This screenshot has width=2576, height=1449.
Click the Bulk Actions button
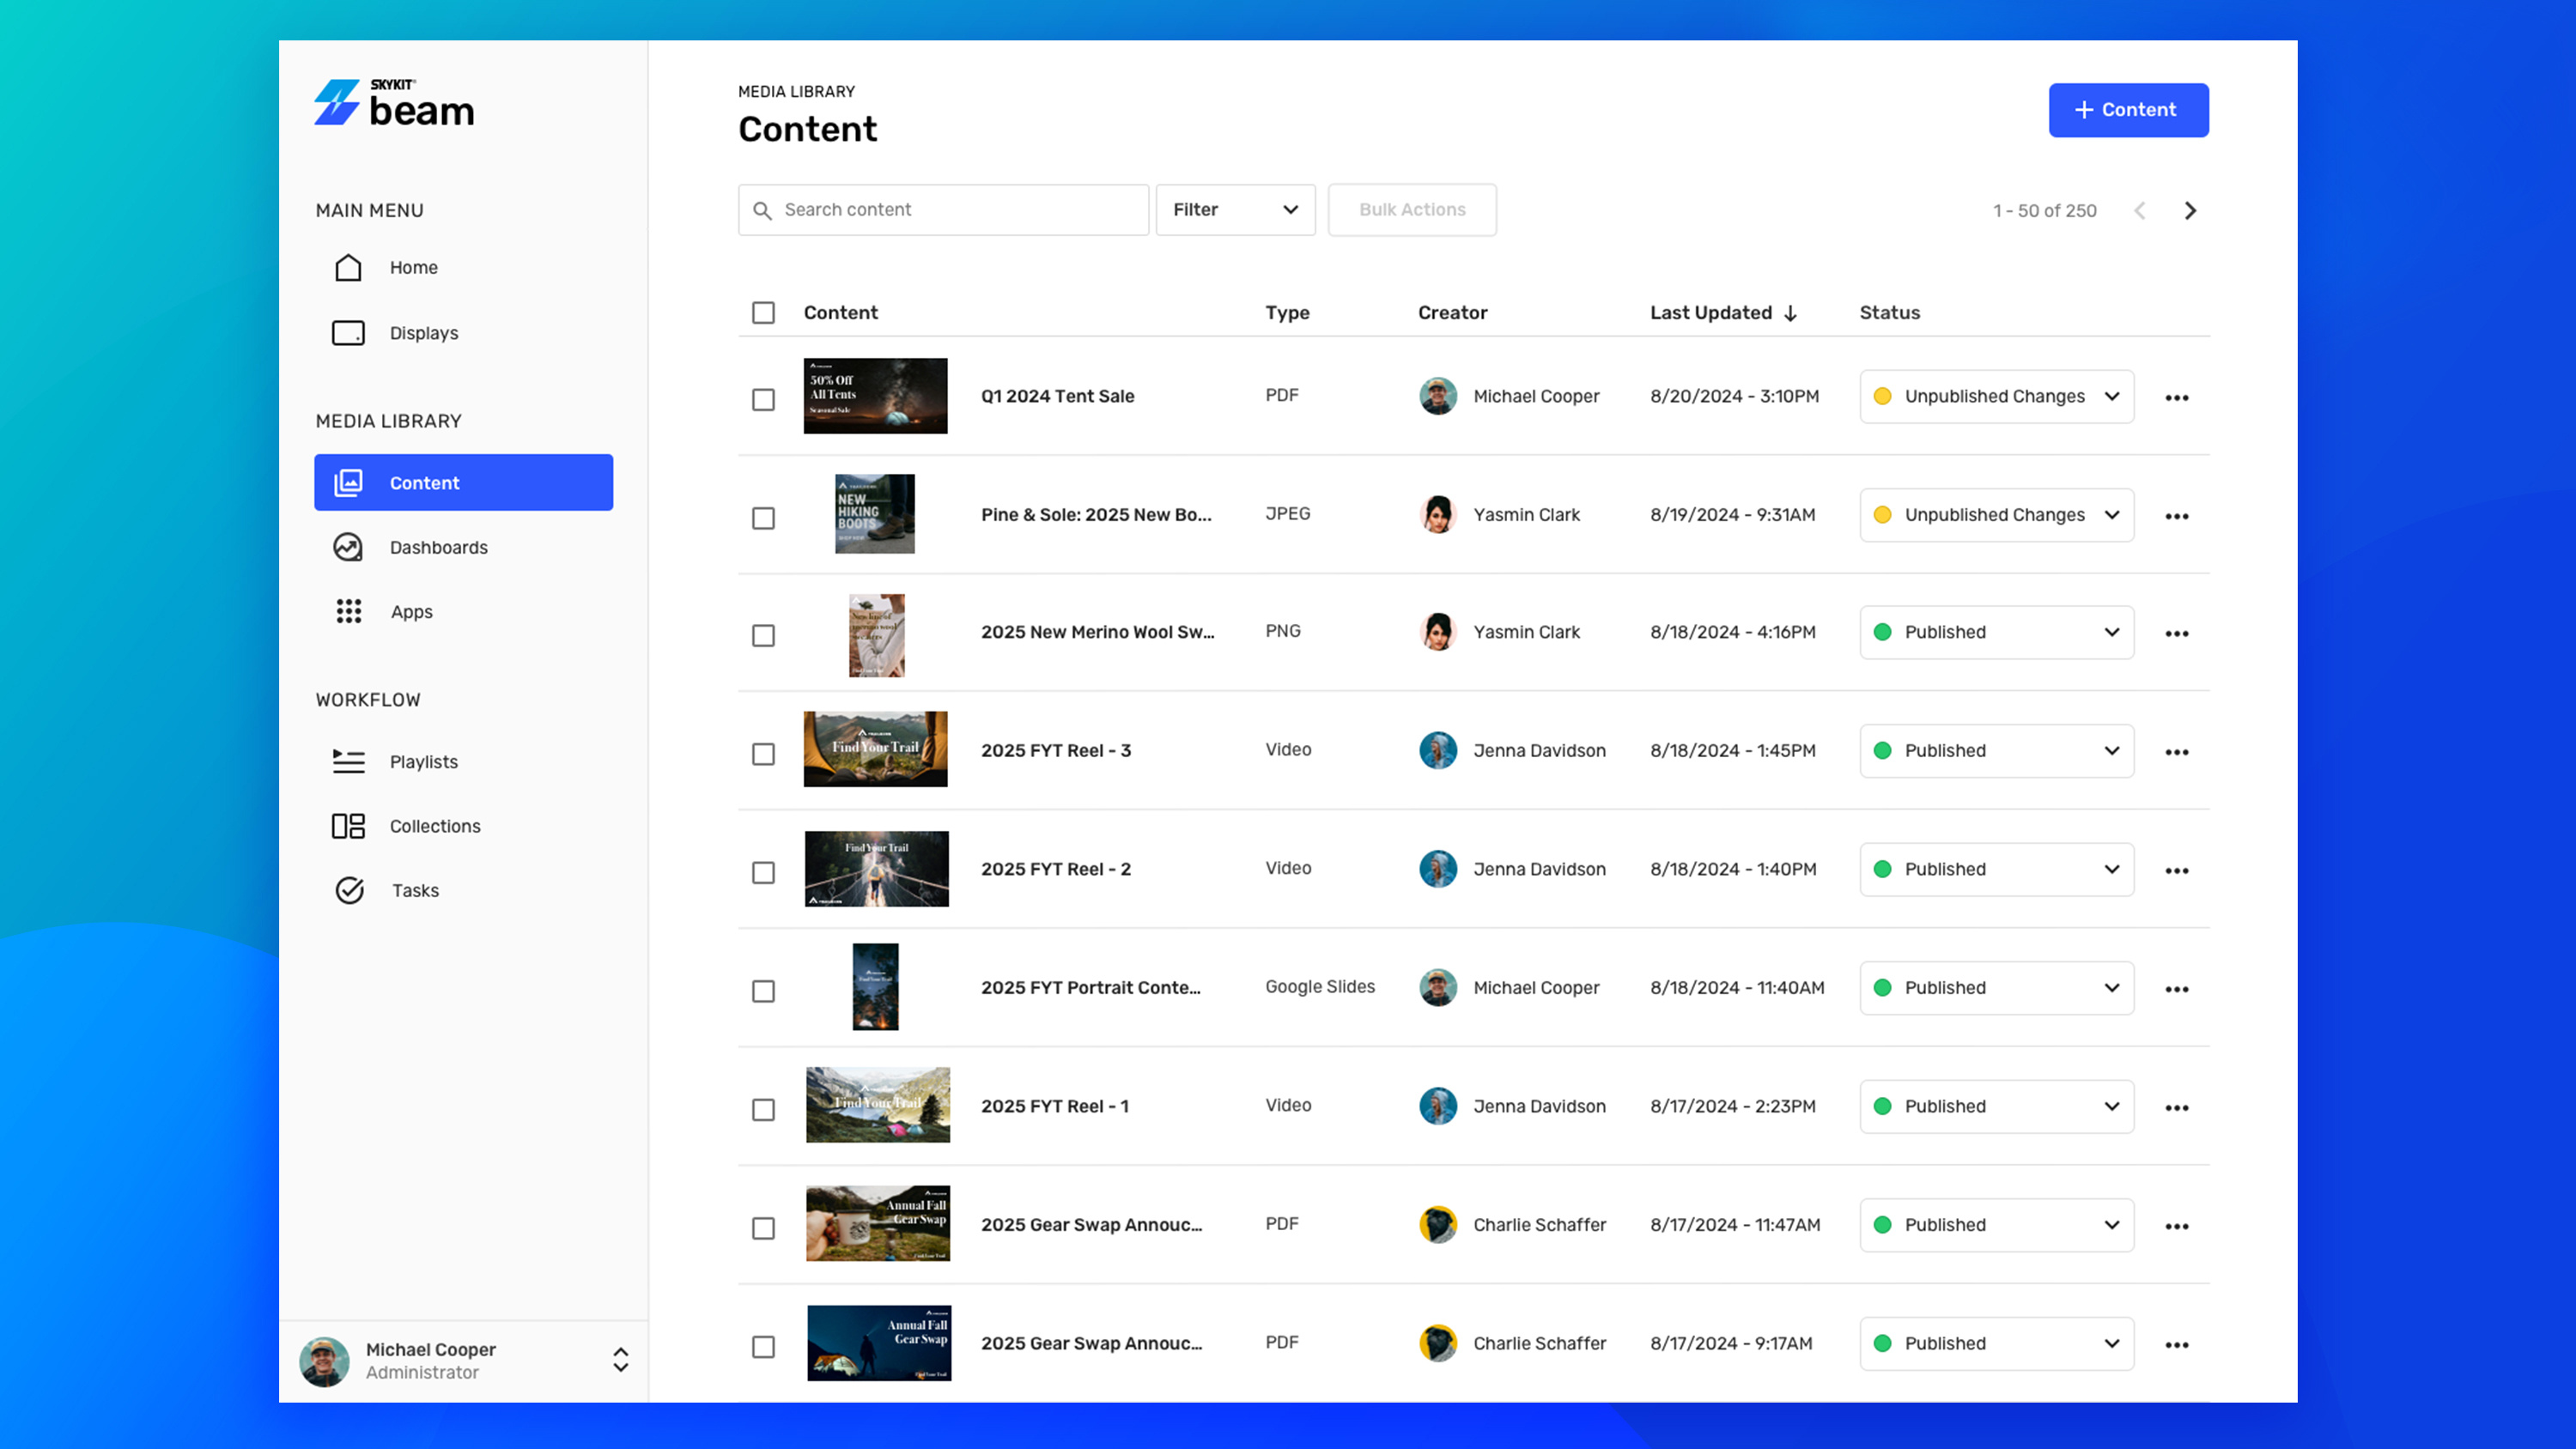pyautogui.click(x=1412, y=210)
